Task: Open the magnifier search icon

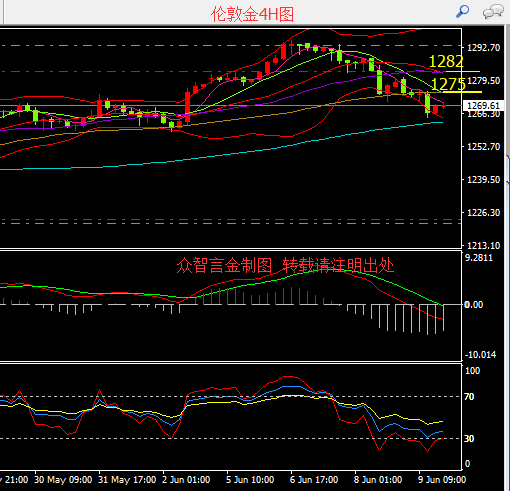Action: [462, 12]
